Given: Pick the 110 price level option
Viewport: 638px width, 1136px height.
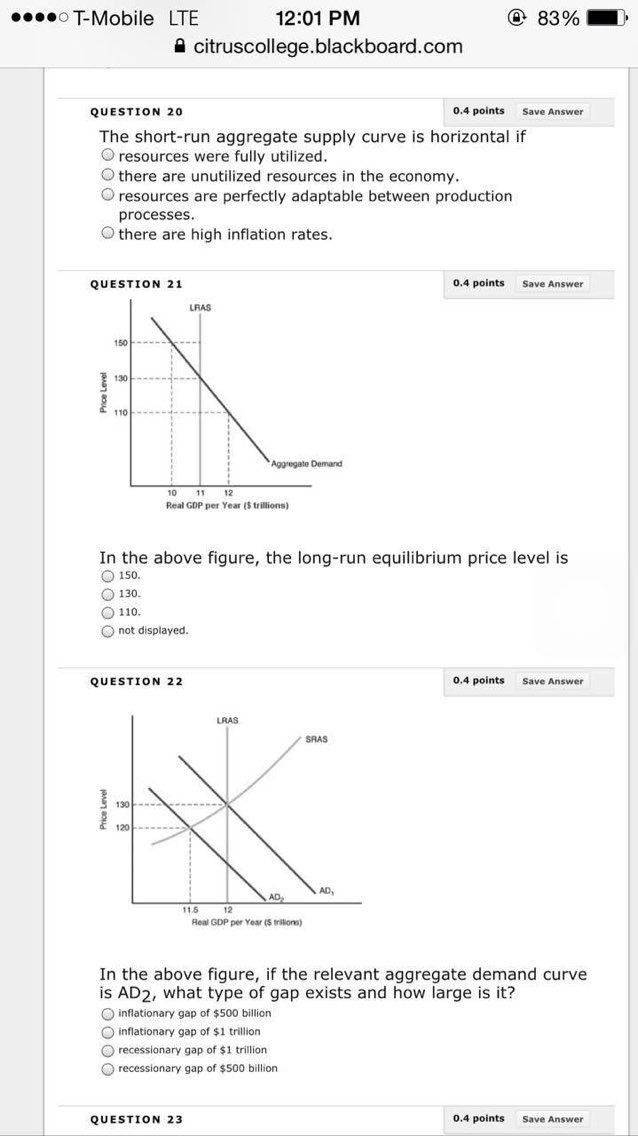Looking at the screenshot, I should (x=107, y=612).
